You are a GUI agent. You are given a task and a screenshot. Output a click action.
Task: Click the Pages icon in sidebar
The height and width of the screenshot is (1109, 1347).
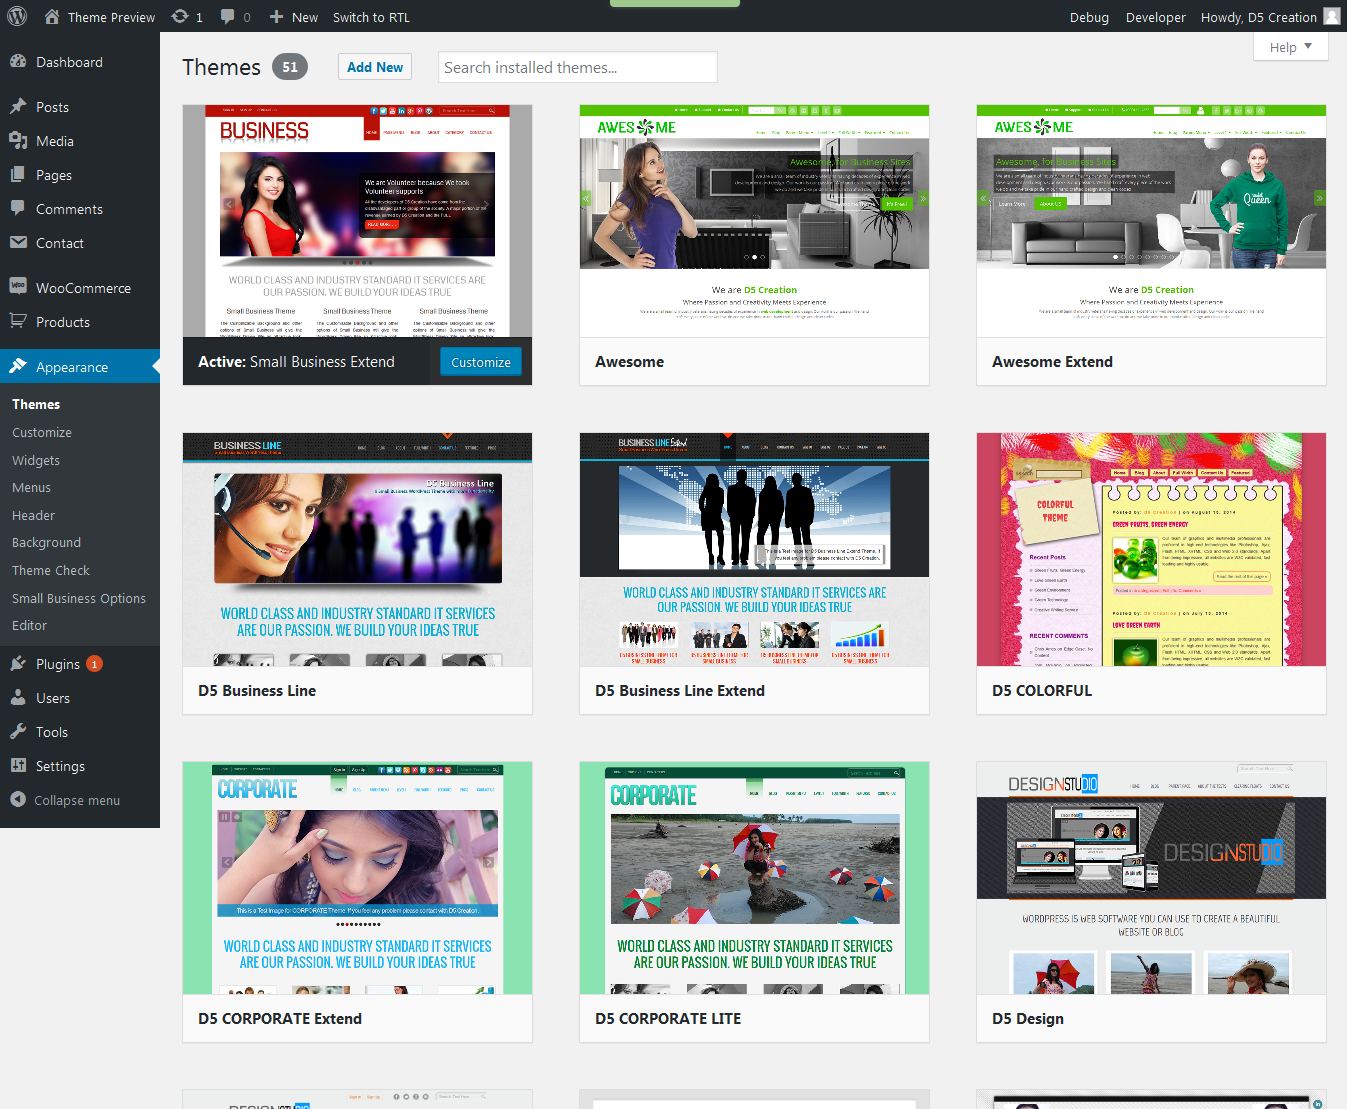18,174
